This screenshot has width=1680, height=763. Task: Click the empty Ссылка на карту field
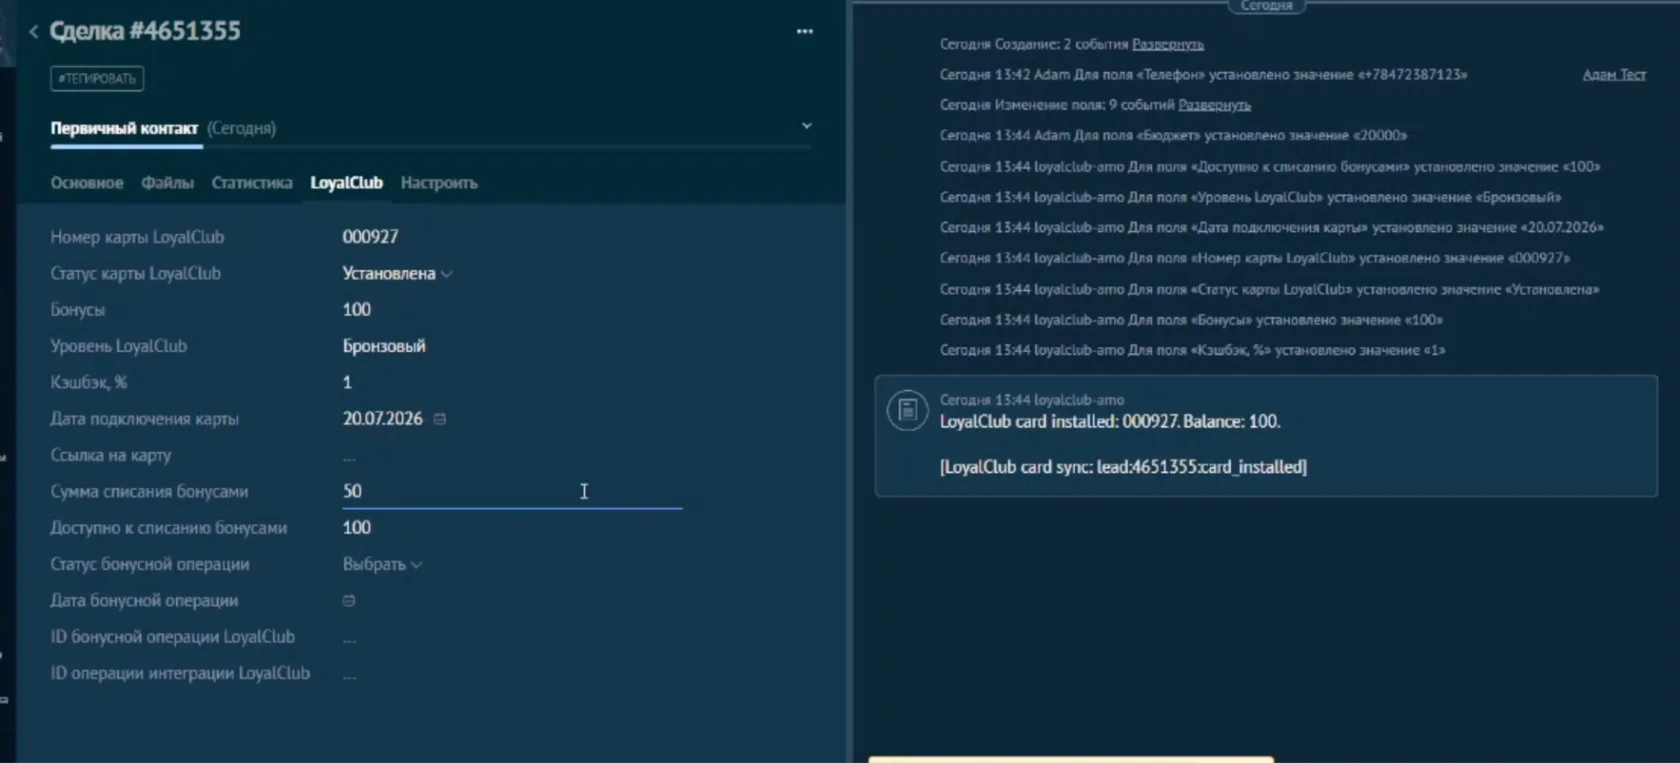(x=349, y=456)
